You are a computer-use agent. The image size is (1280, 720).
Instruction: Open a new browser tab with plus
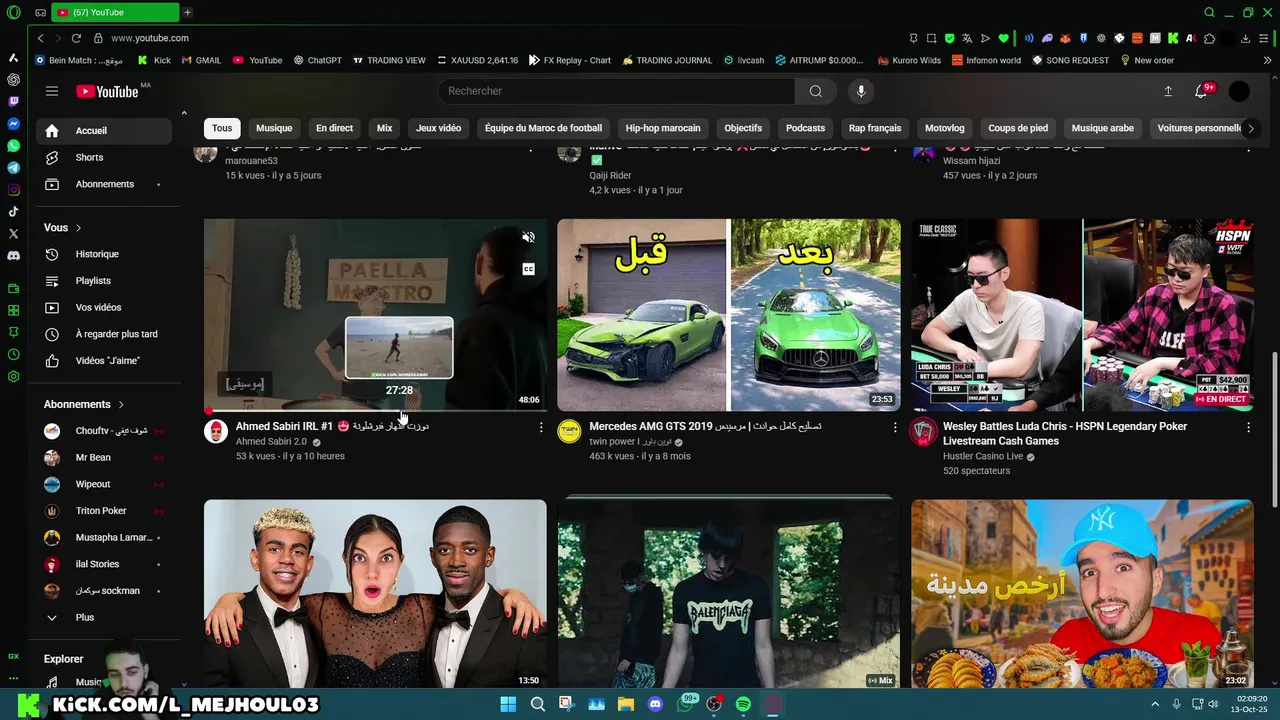(187, 12)
